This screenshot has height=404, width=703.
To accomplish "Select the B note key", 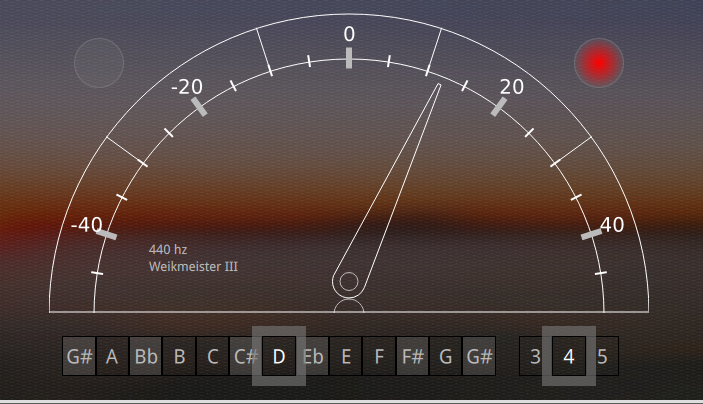I will tap(179, 356).
